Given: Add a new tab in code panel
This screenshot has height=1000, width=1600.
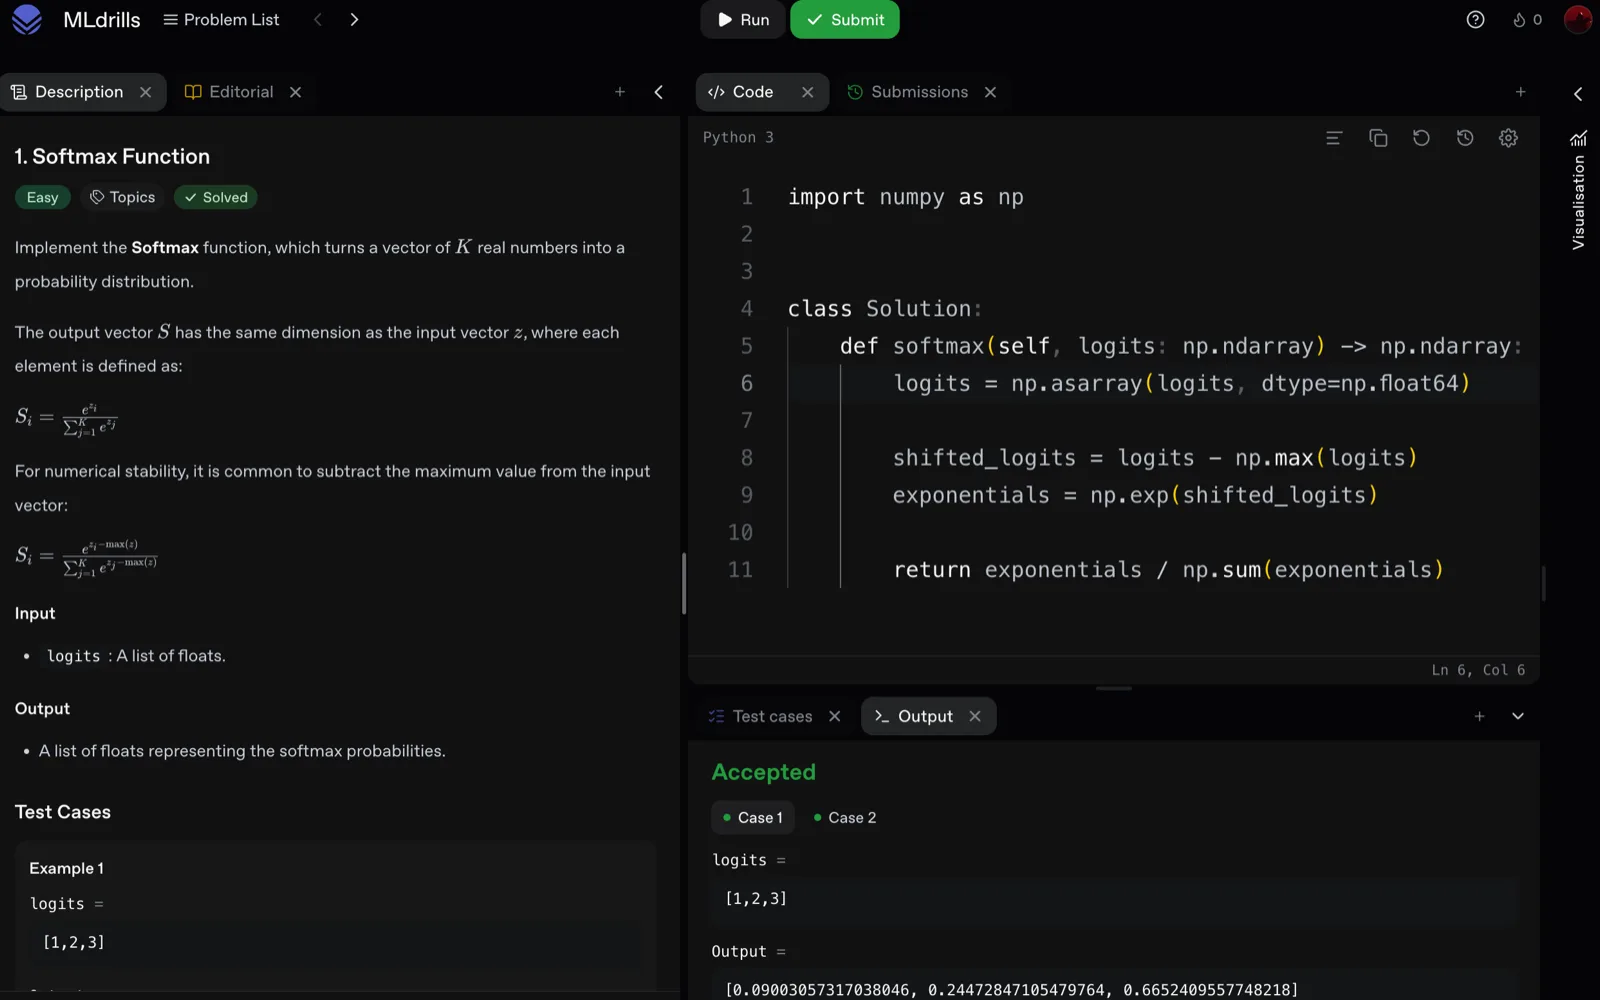Looking at the screenshot, I should point(1521,92).
